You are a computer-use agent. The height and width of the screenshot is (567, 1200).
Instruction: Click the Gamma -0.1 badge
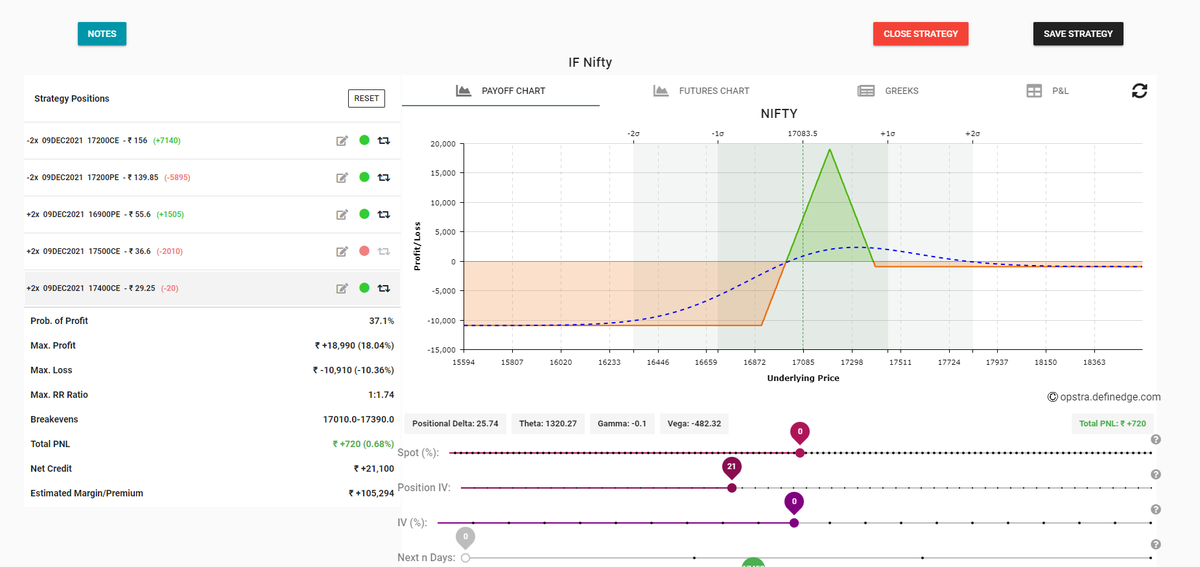pyautogui.click(x=624, y=424)
